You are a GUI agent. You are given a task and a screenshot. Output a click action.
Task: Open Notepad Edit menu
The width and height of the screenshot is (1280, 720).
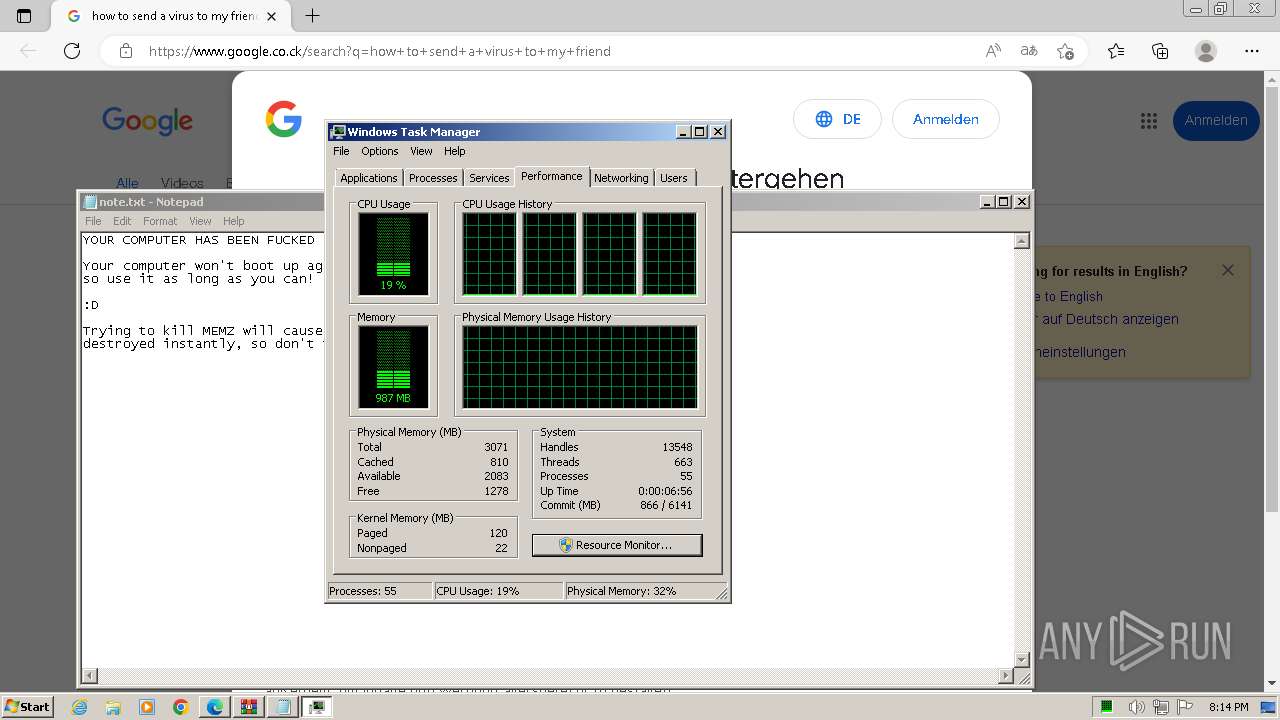[122, 221]
